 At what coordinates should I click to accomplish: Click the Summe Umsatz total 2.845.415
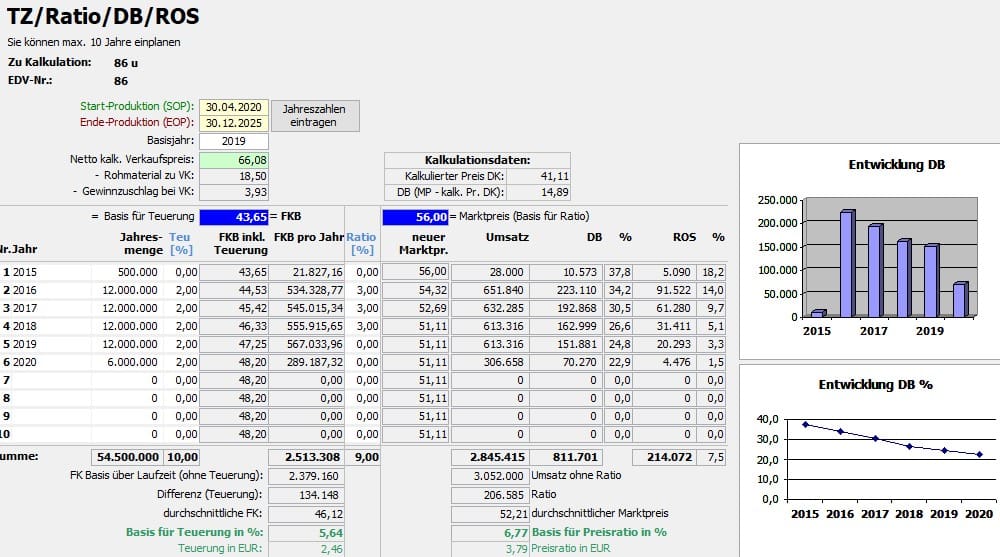[x=490, y=457]
